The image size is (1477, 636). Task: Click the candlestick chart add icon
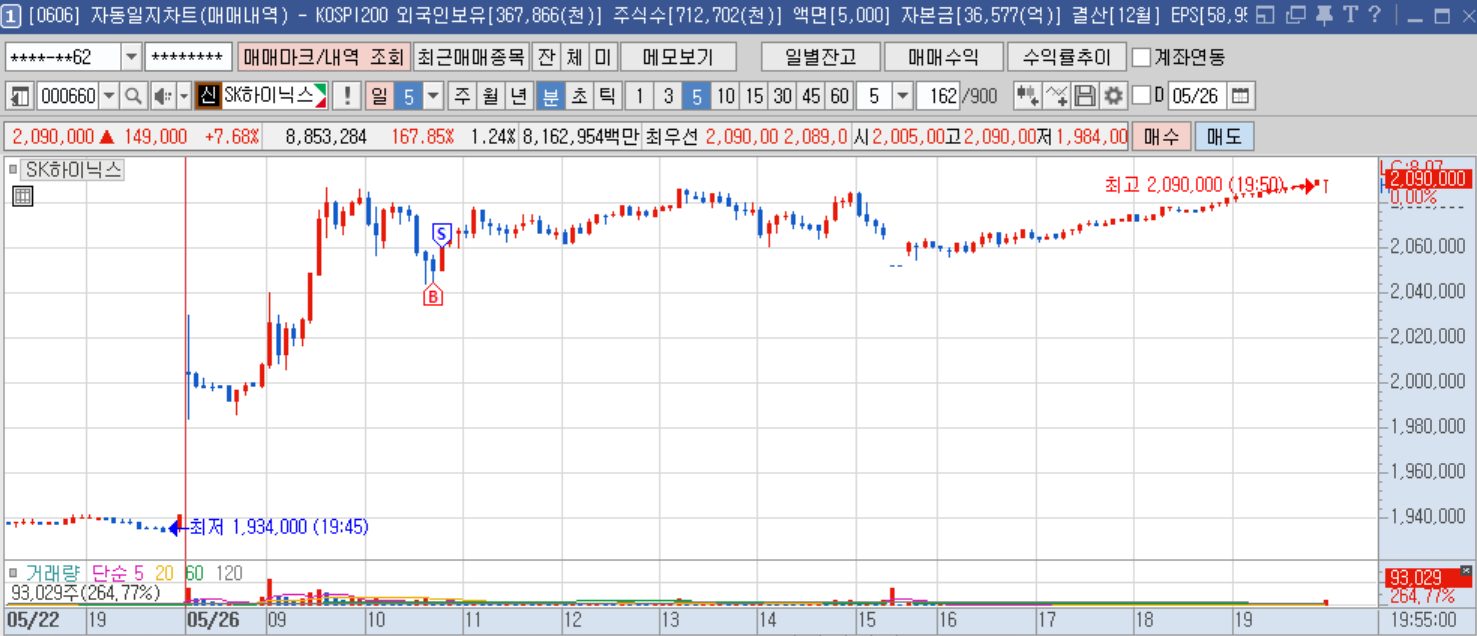pyautogui.click(x=1027, y=96)
